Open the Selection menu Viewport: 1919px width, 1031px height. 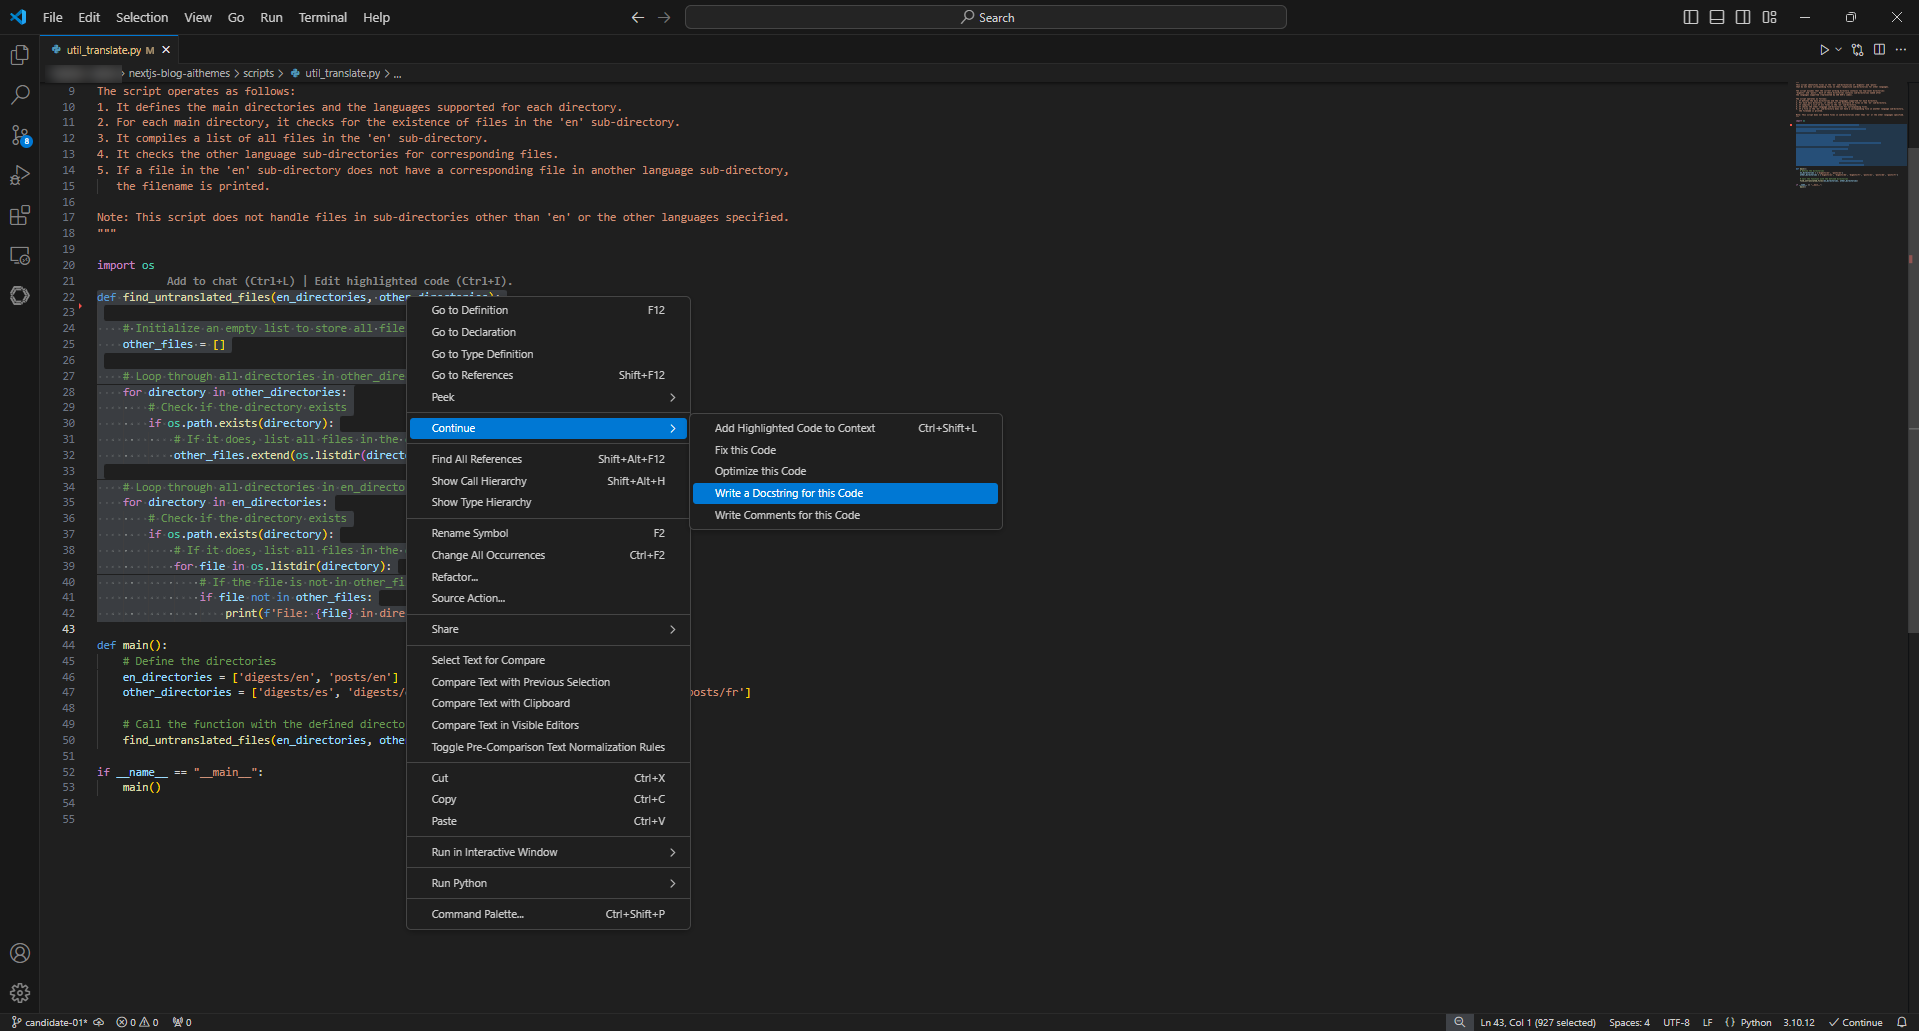coord(142,17)
